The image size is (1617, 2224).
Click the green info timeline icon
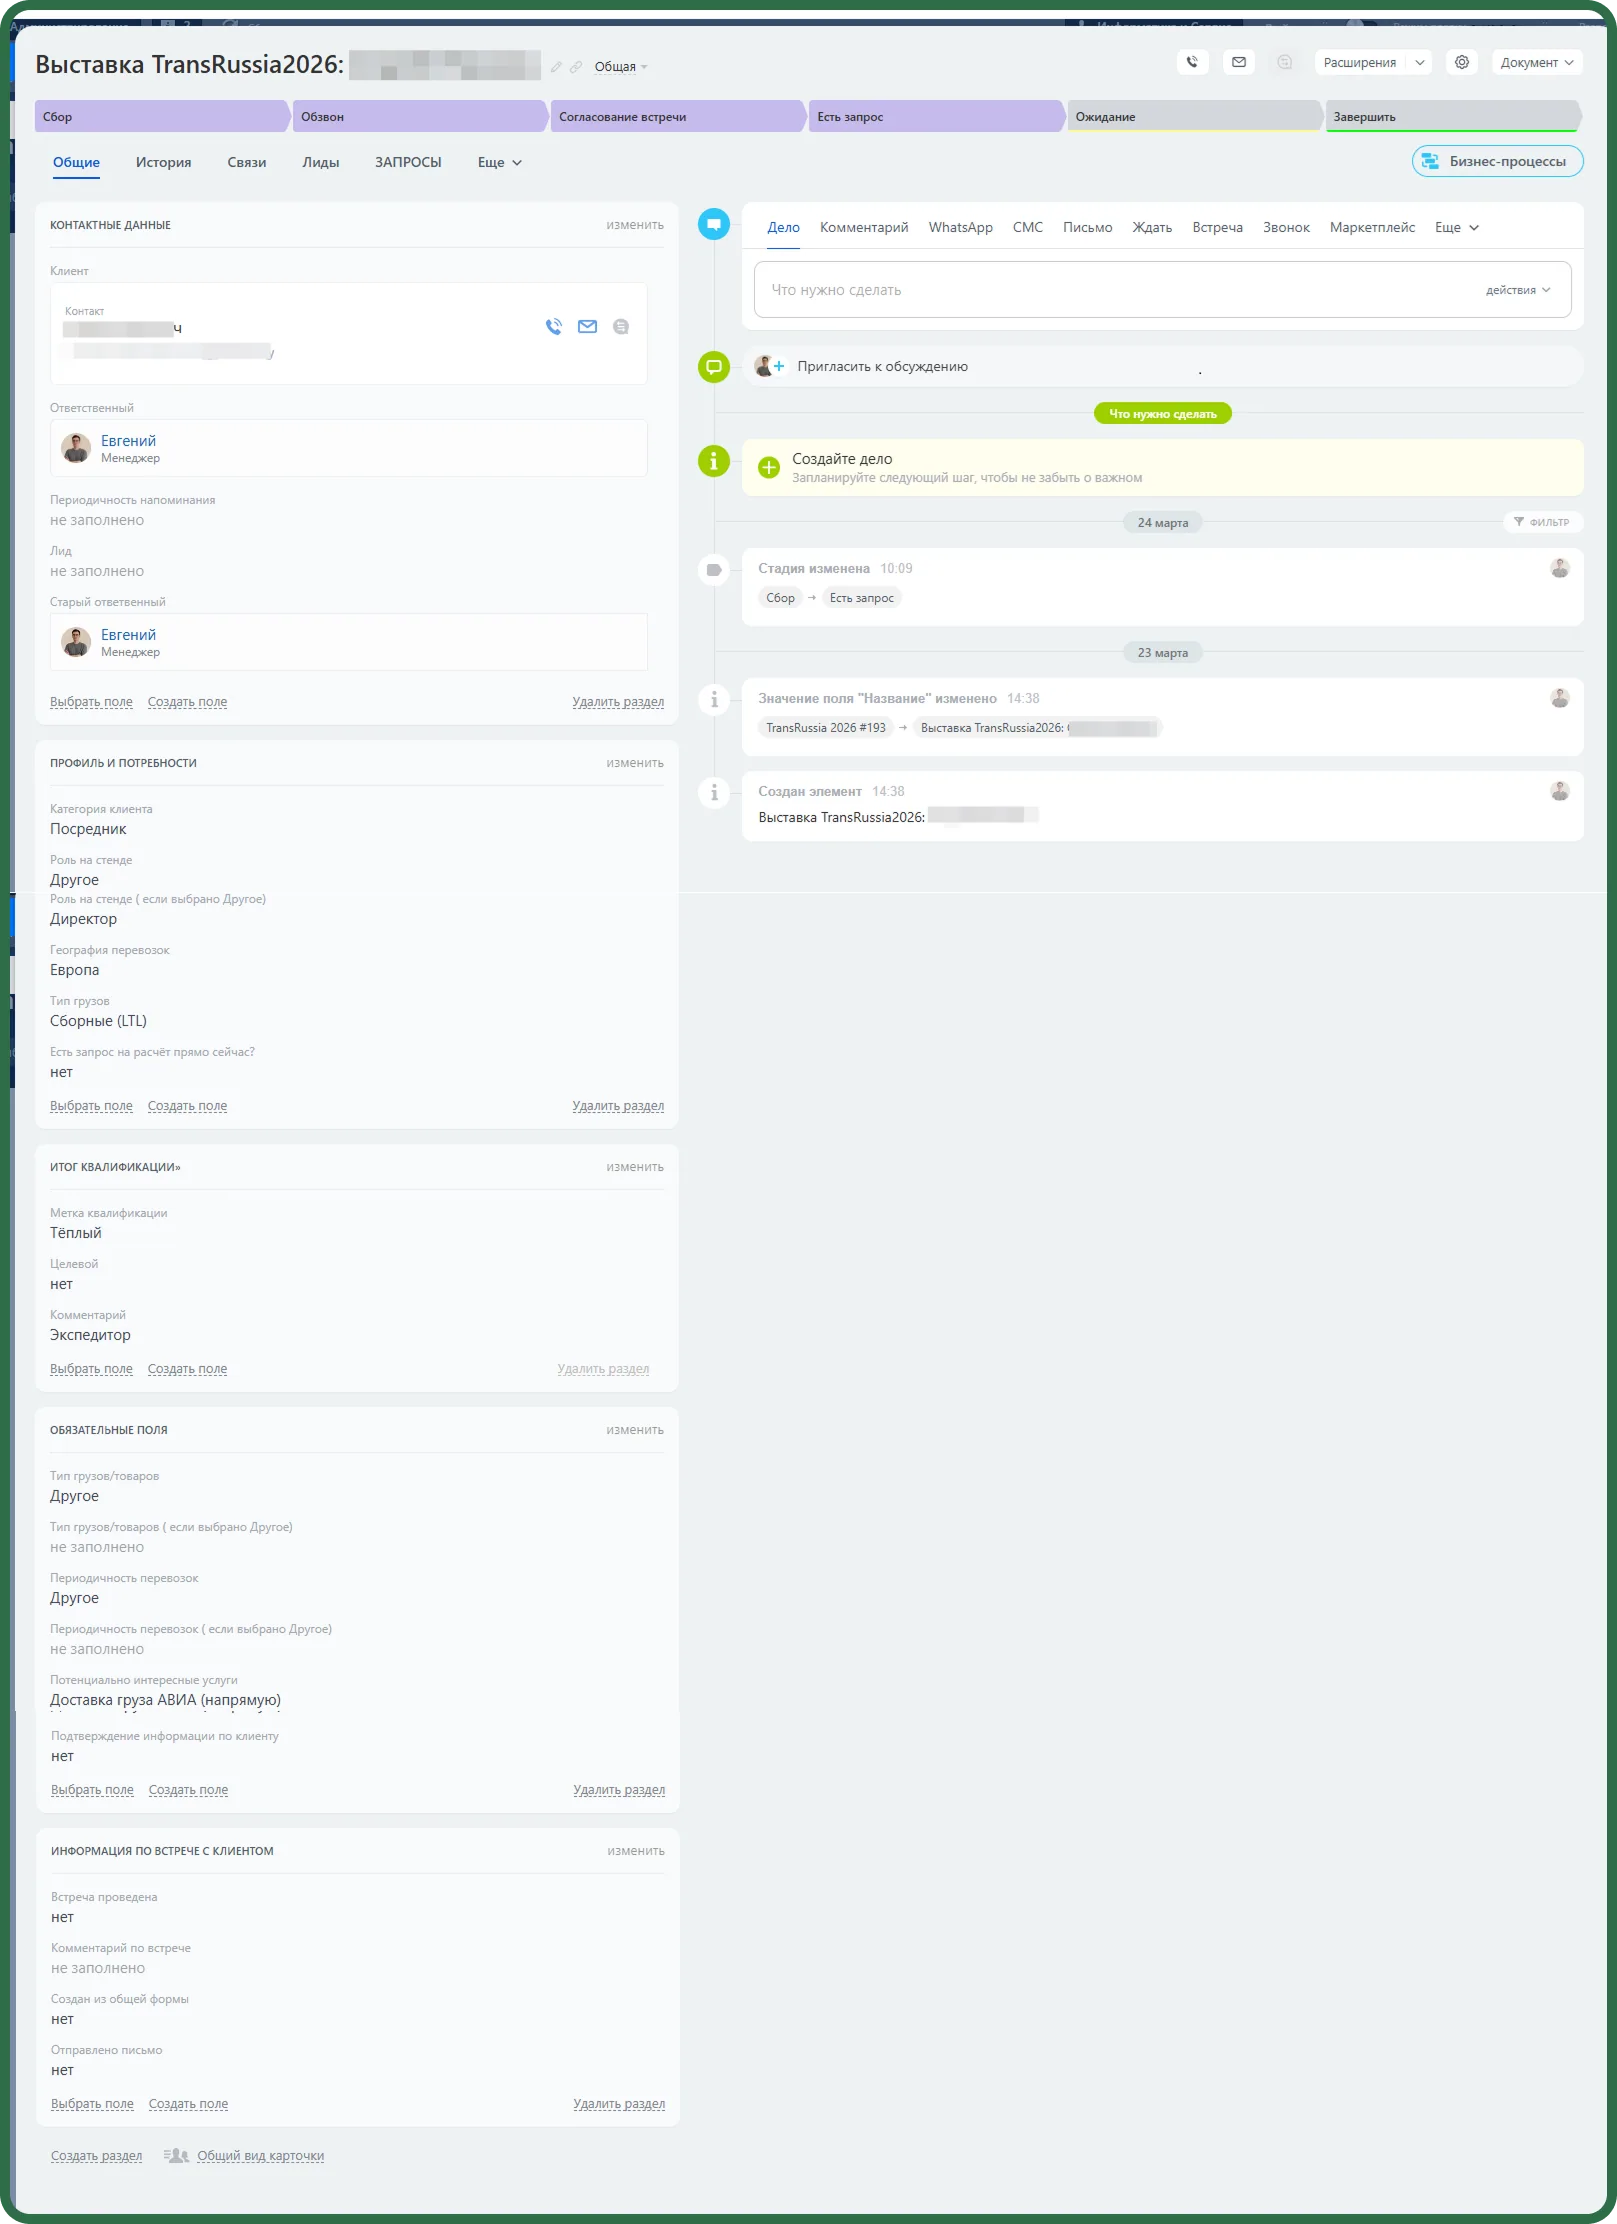tap(713, 461)
